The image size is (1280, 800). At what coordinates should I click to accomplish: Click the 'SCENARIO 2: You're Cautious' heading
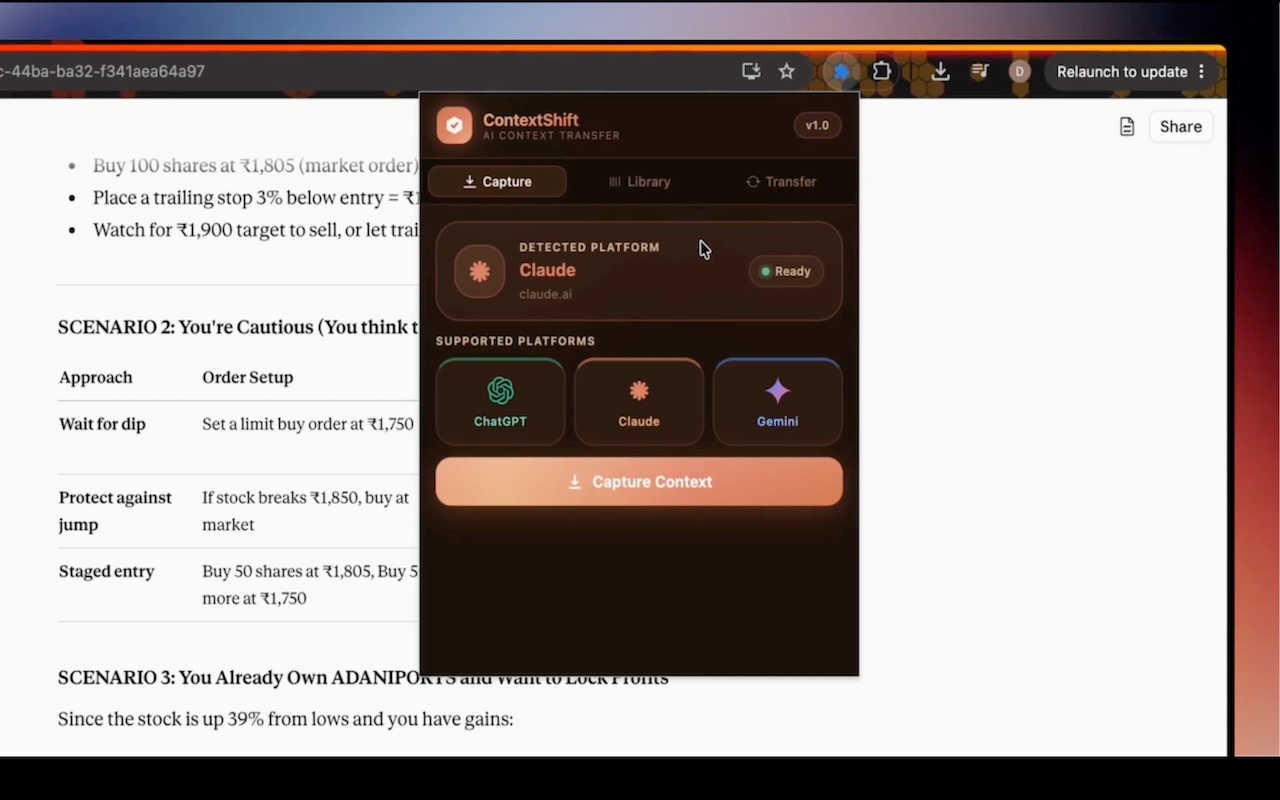(238, 328)
